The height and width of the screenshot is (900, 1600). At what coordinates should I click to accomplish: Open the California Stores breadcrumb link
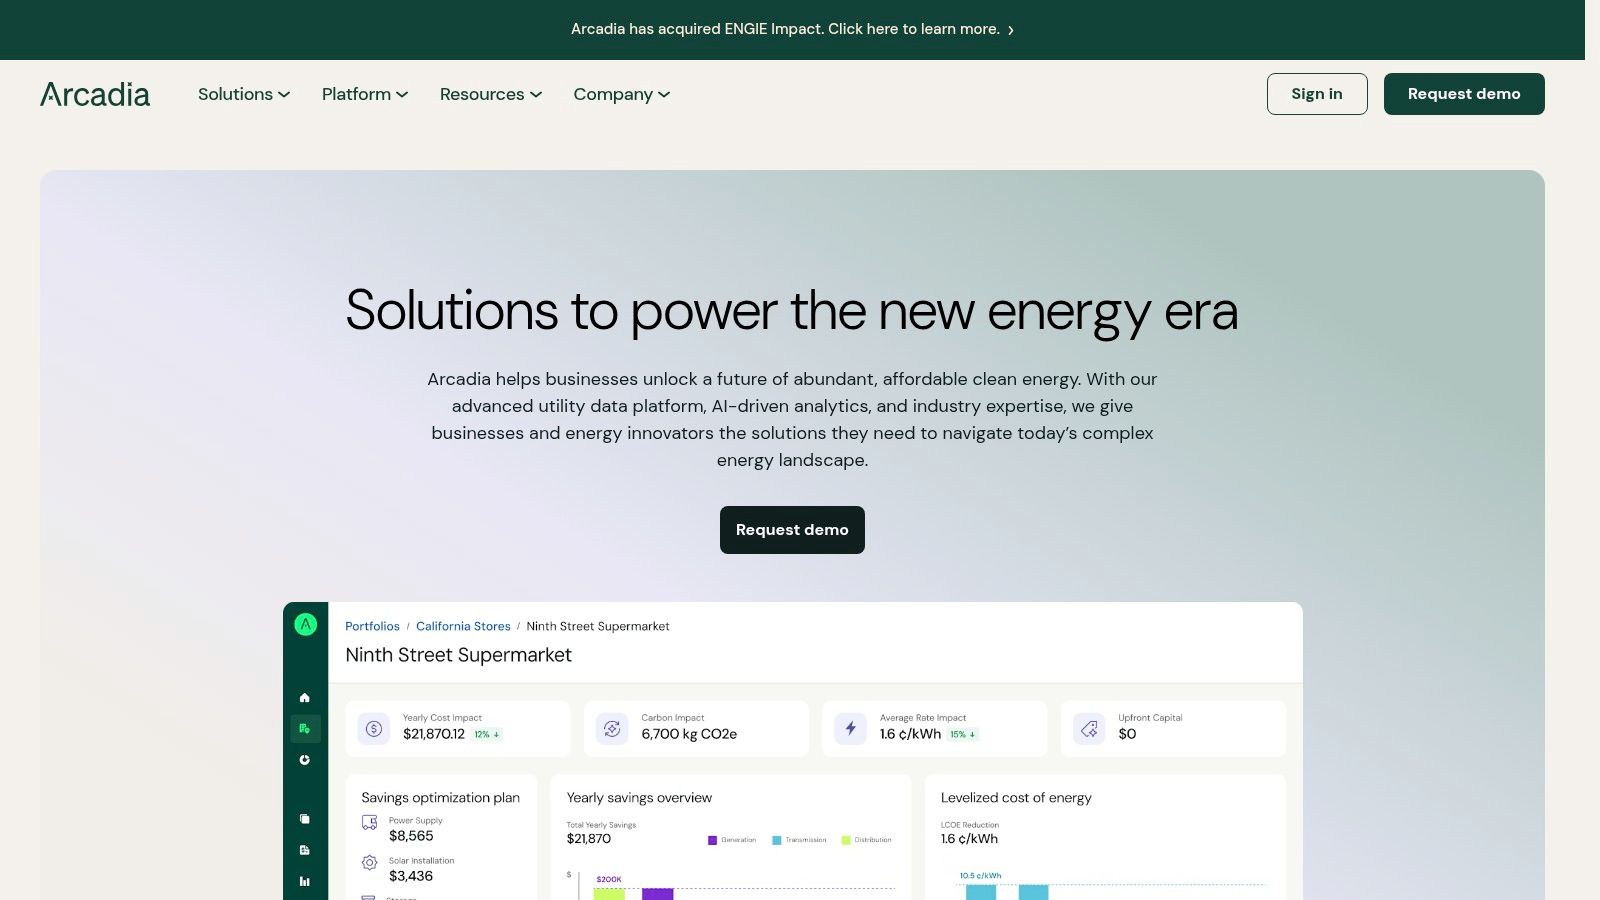(x=463, y=626)
